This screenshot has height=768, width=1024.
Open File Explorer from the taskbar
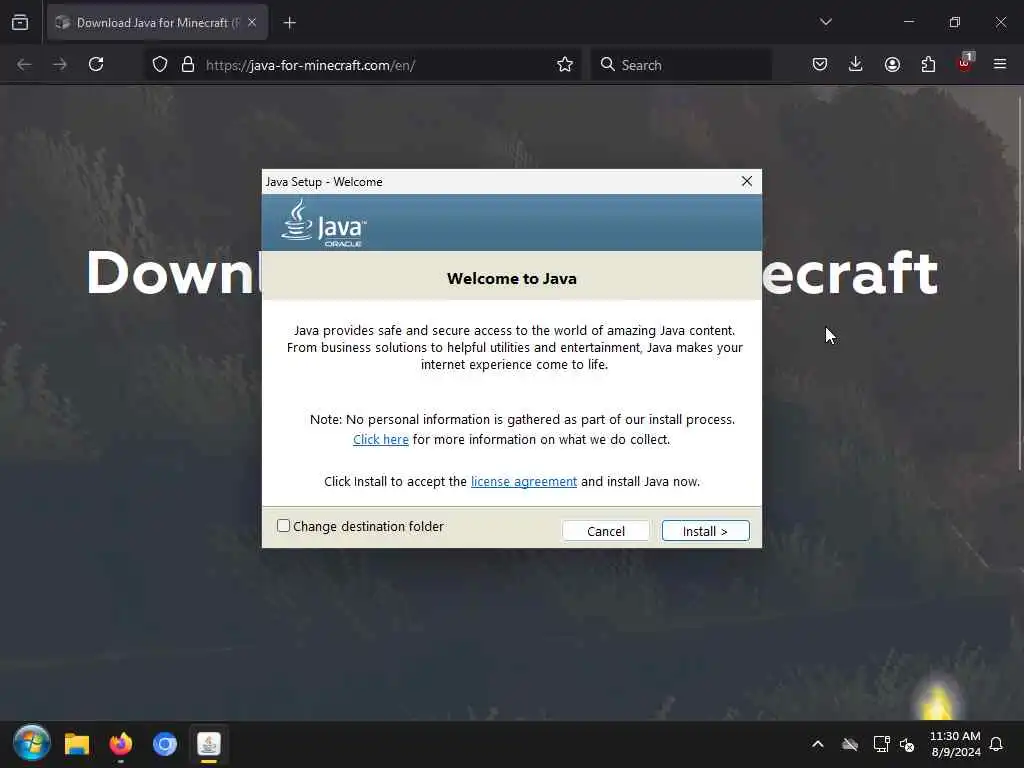point(76,744)
